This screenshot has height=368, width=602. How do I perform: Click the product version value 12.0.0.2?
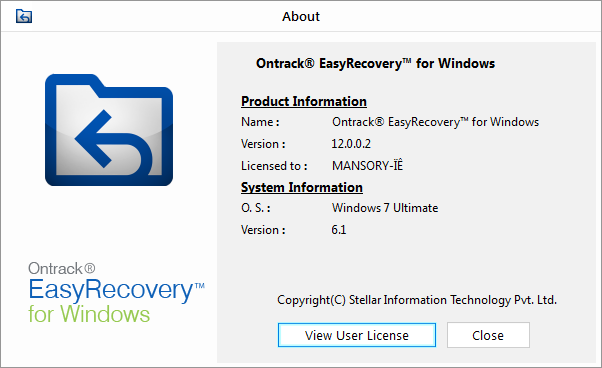click(351, 144)
